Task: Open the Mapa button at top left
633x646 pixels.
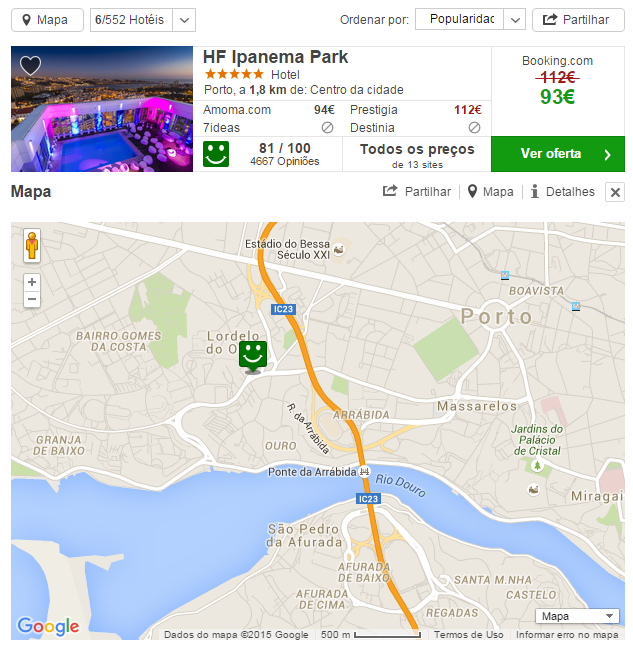Action: pos(47,20)
